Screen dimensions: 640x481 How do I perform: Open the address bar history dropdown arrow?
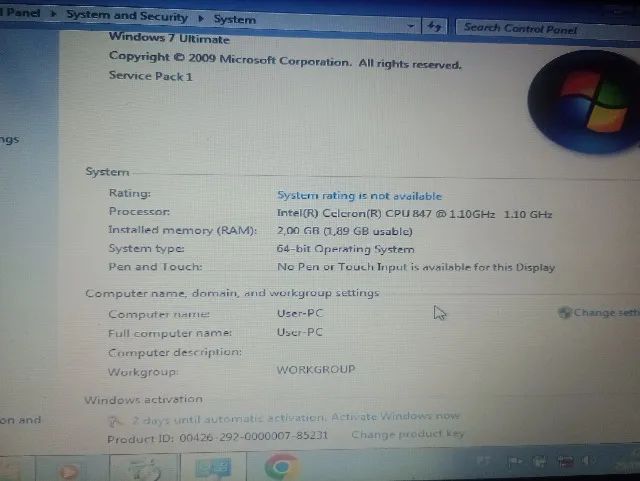point(411,26)
